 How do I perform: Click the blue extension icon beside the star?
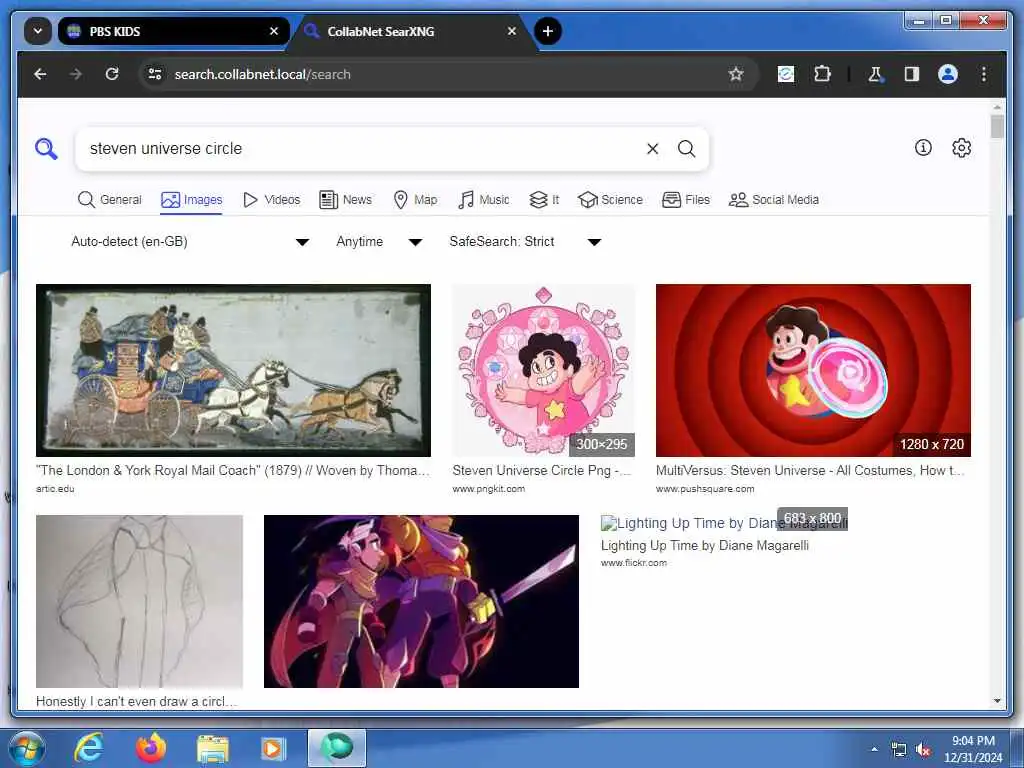point(786,74)
